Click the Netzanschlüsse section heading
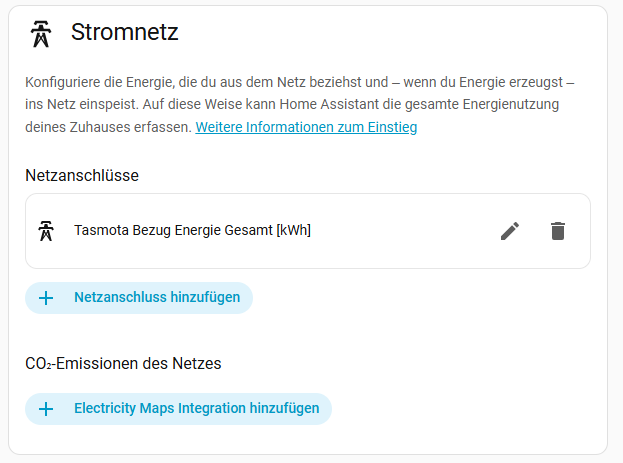The image size is (623, 463). pyautogui.click(x=82, y=175)
